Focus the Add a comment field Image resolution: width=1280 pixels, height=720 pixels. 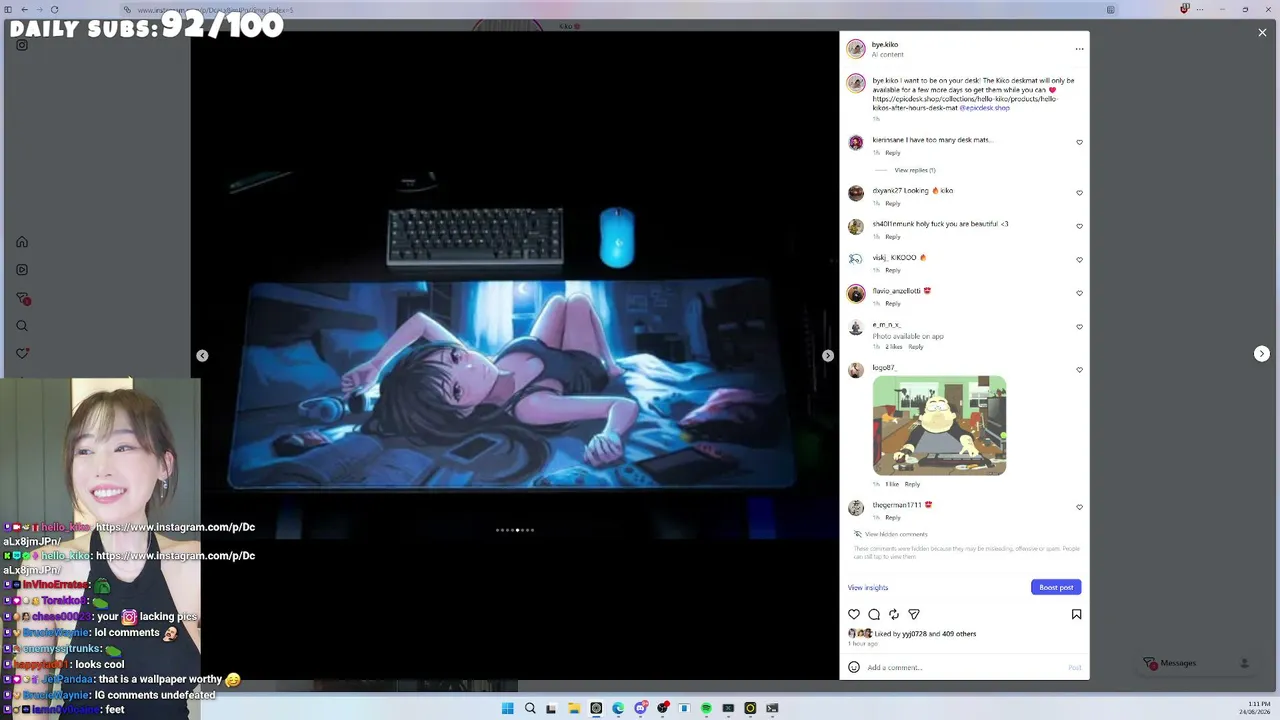(x=965, y=667)
